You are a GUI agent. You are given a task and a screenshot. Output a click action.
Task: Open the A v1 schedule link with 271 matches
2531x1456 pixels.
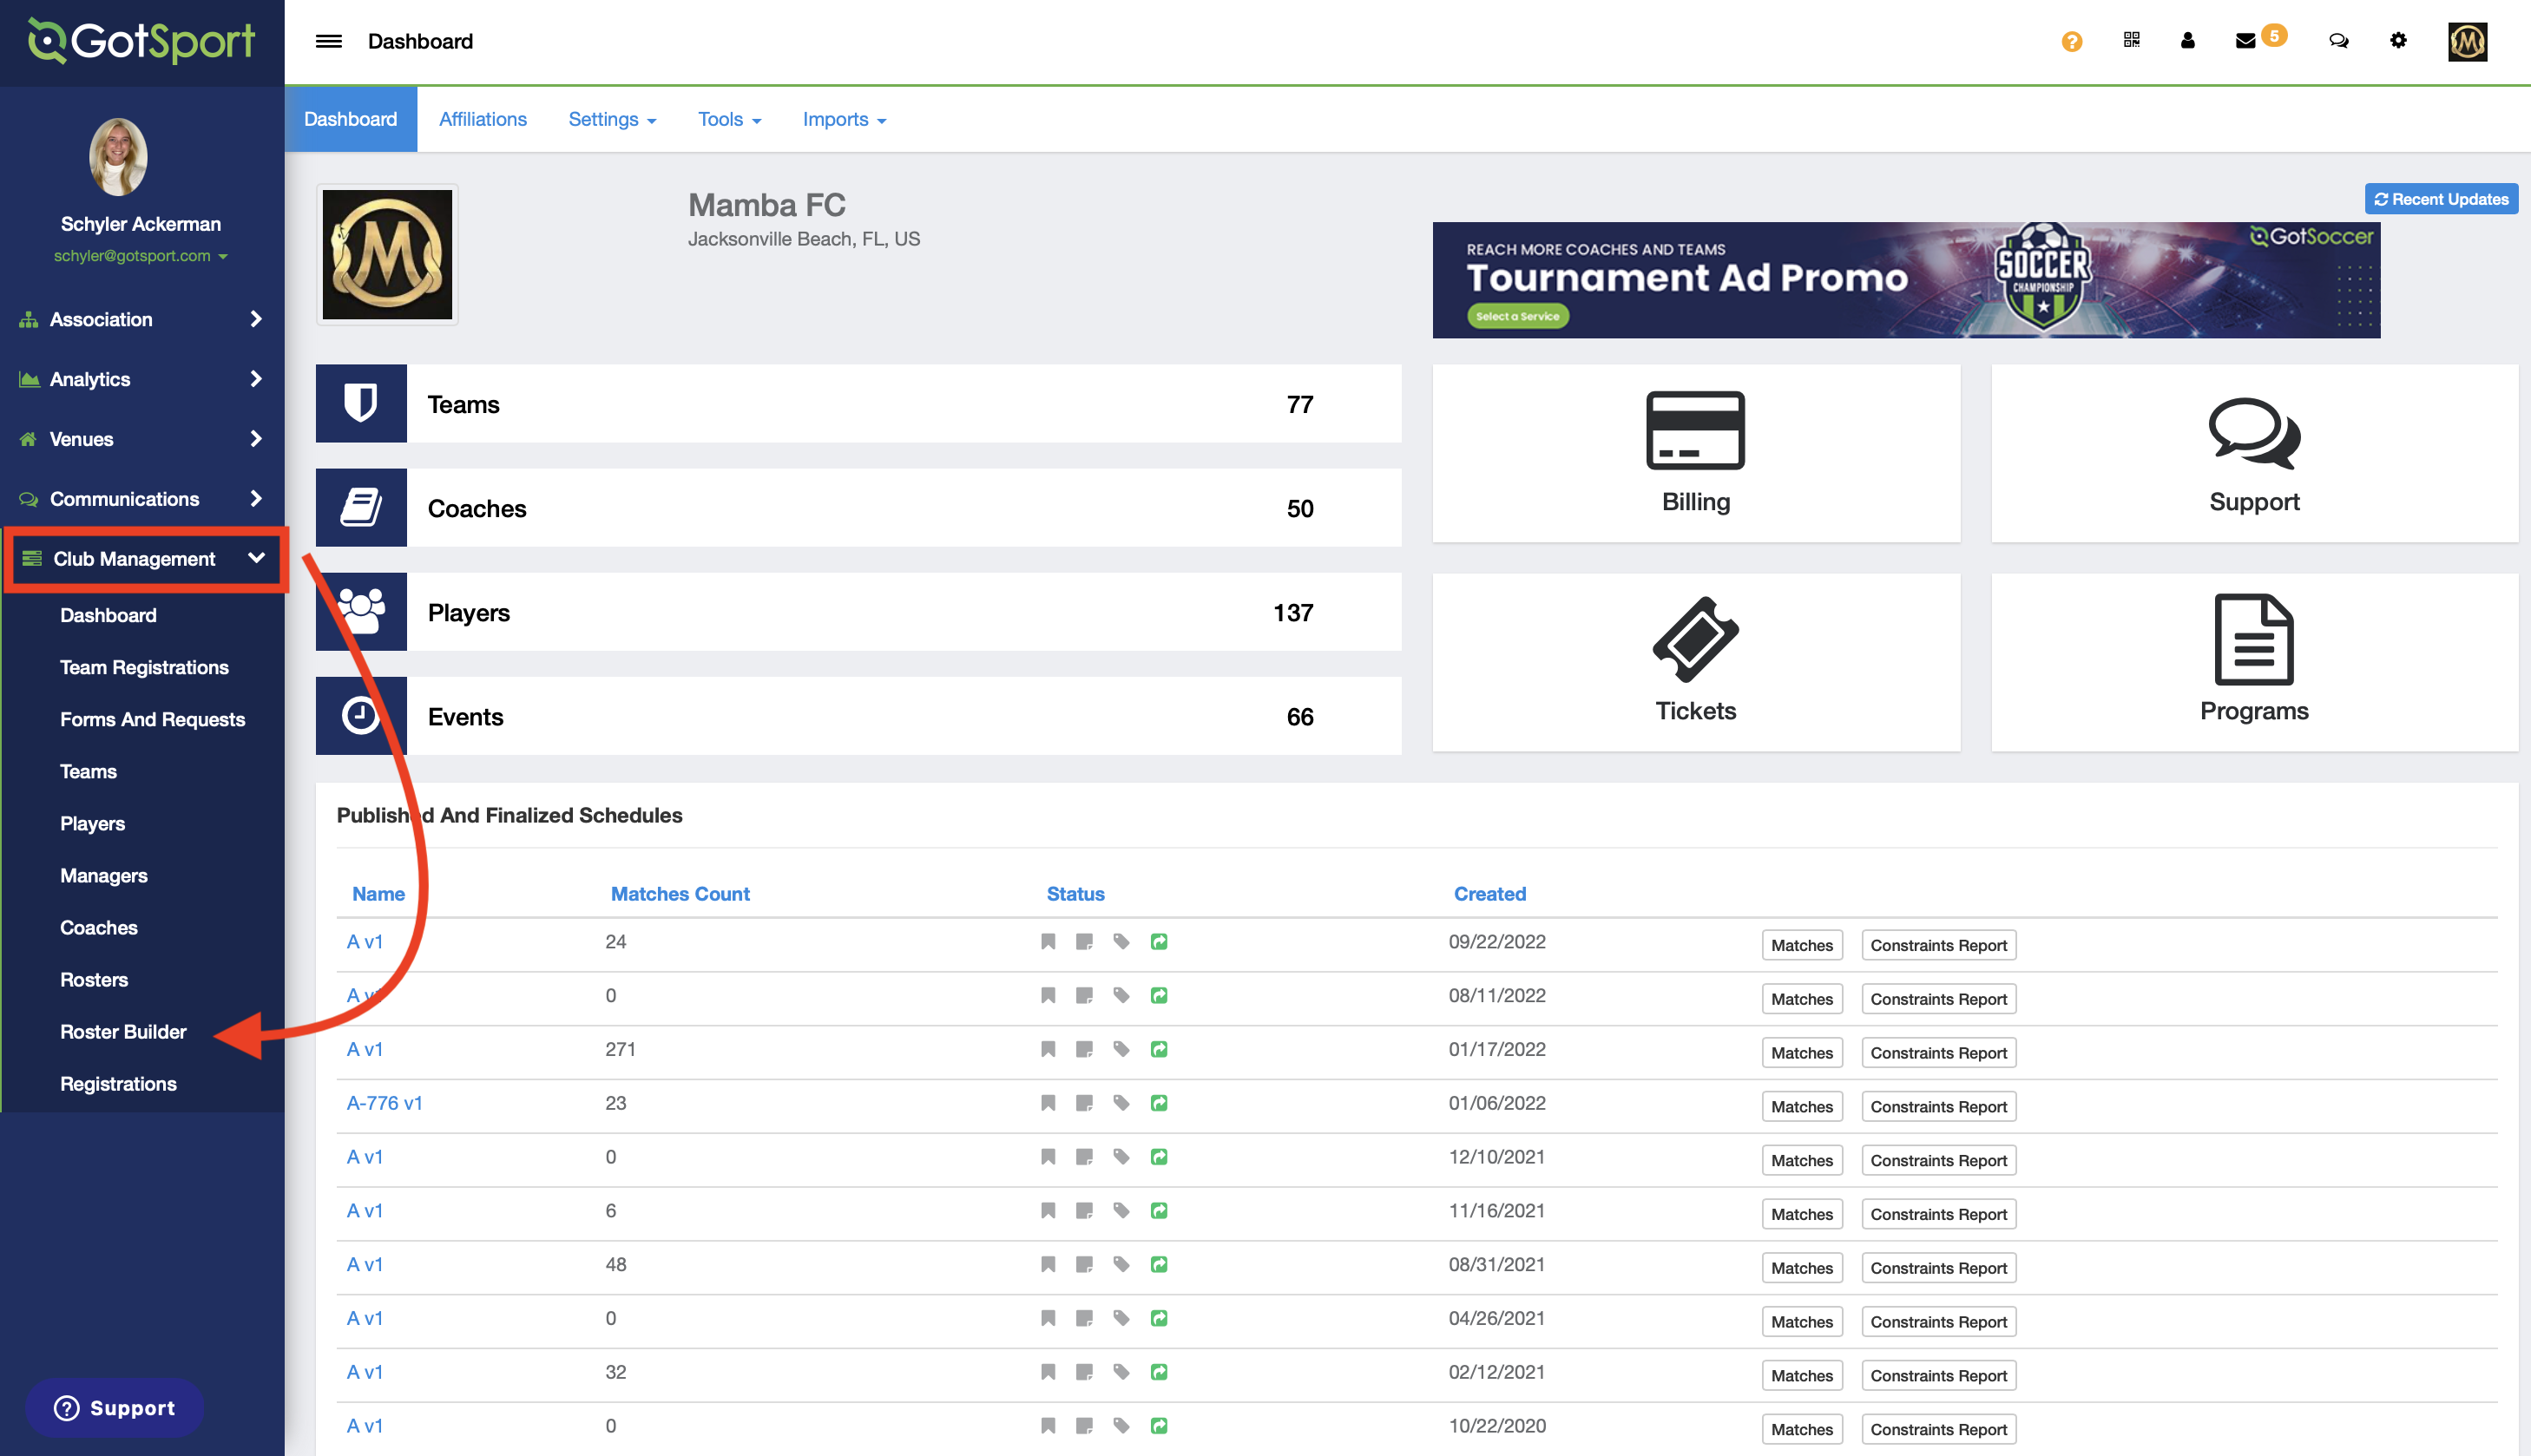(365, 1049)
